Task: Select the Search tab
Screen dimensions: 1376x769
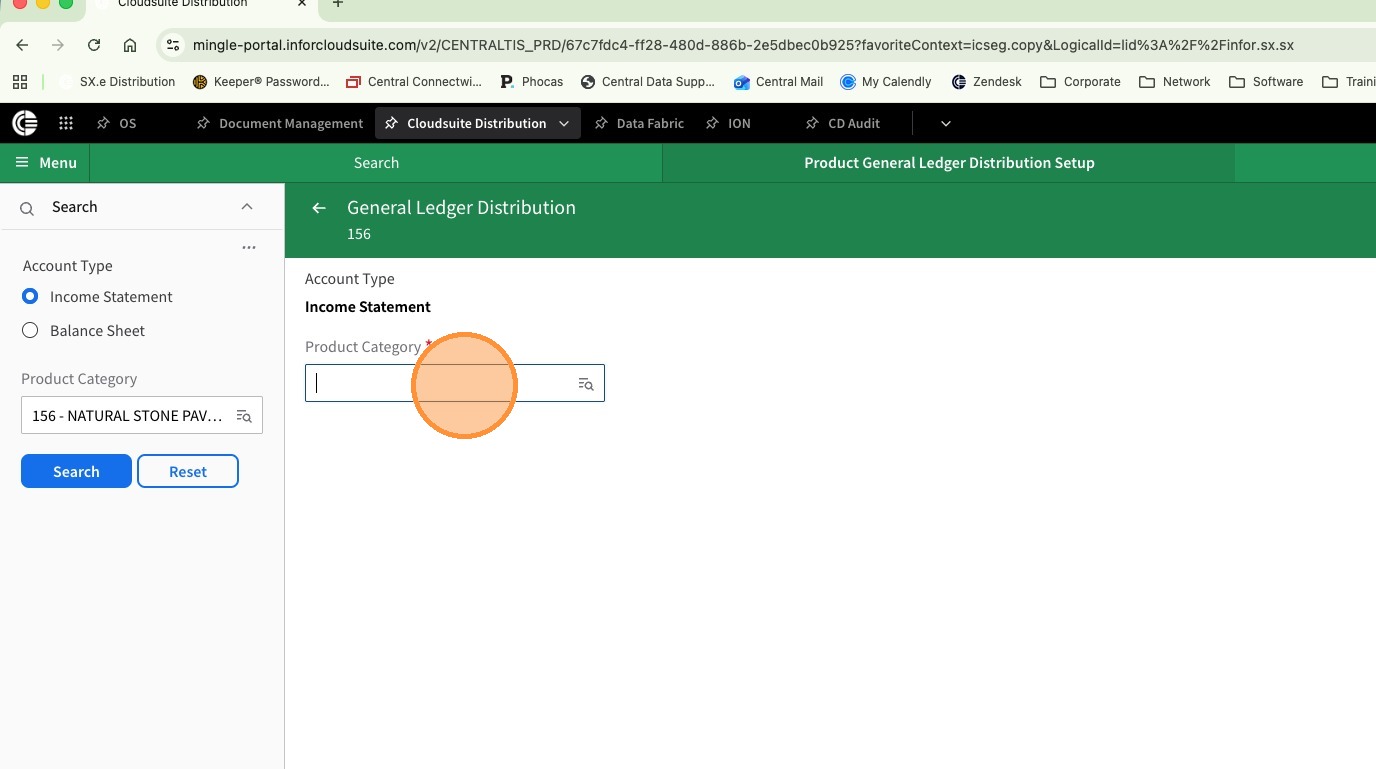Action: coord(376,163)
